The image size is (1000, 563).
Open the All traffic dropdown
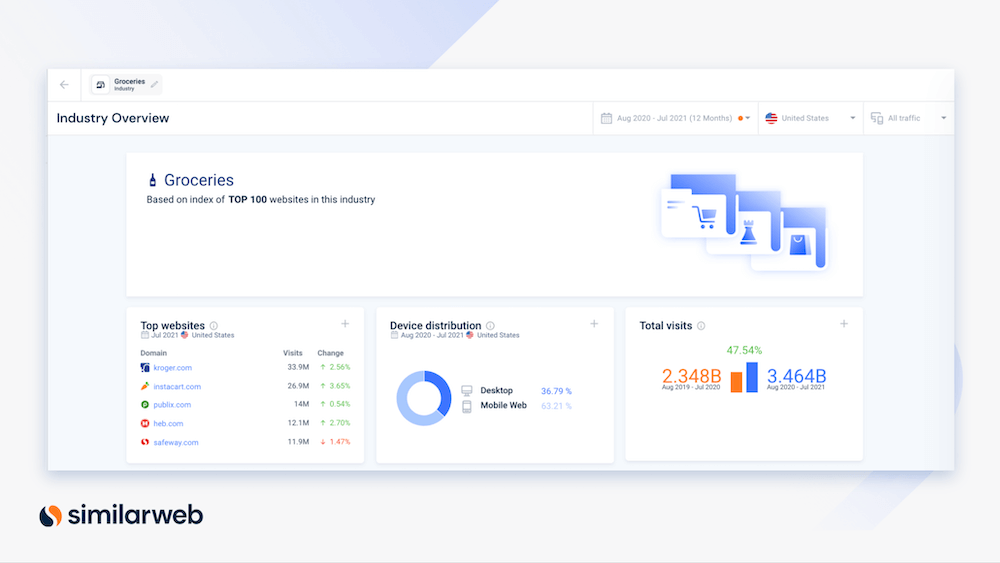[x=908, y=118]
